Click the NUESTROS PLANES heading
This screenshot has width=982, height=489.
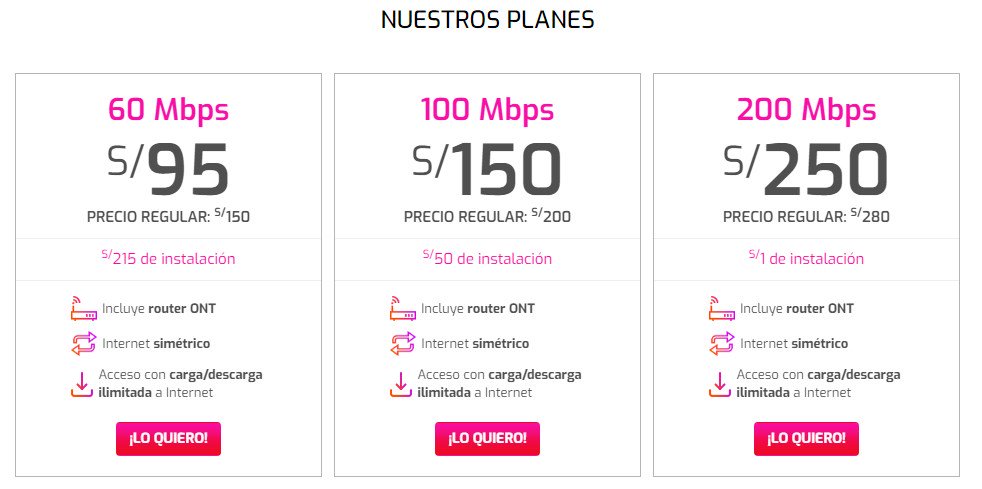click(488, 20)
